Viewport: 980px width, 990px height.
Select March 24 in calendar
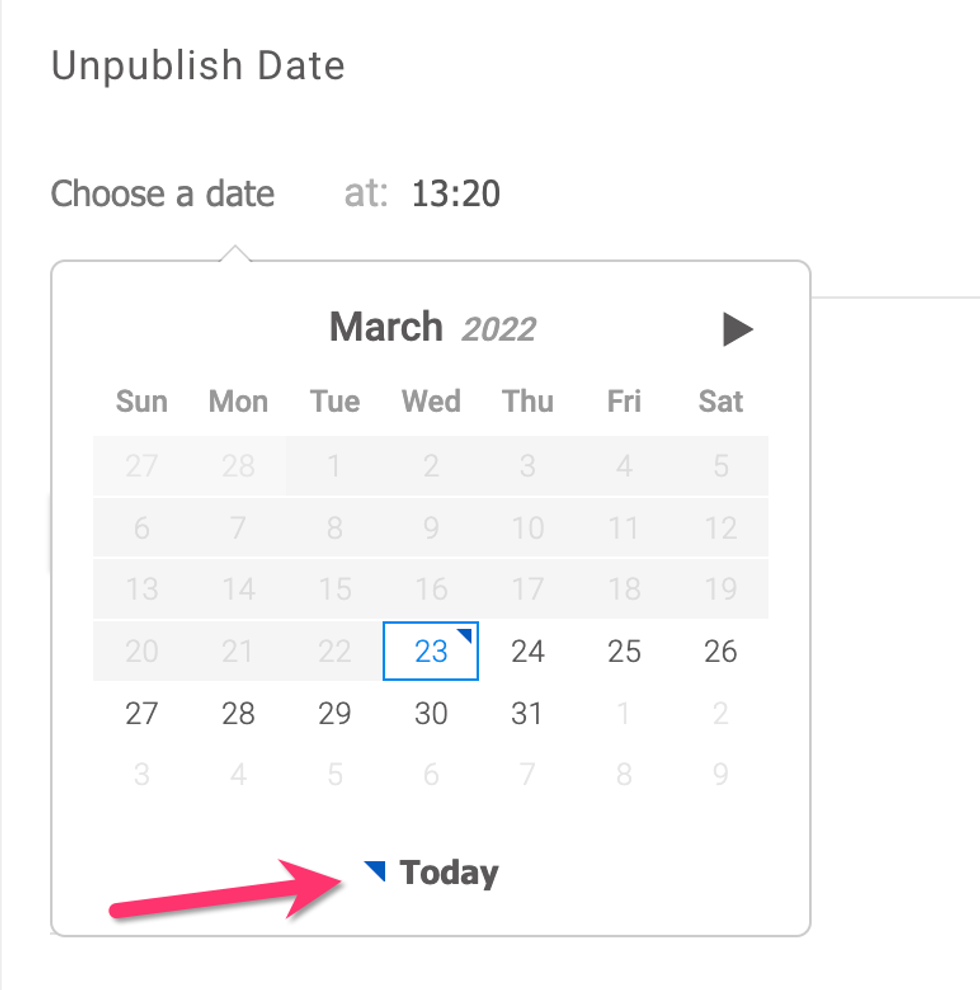pos(527,651)
